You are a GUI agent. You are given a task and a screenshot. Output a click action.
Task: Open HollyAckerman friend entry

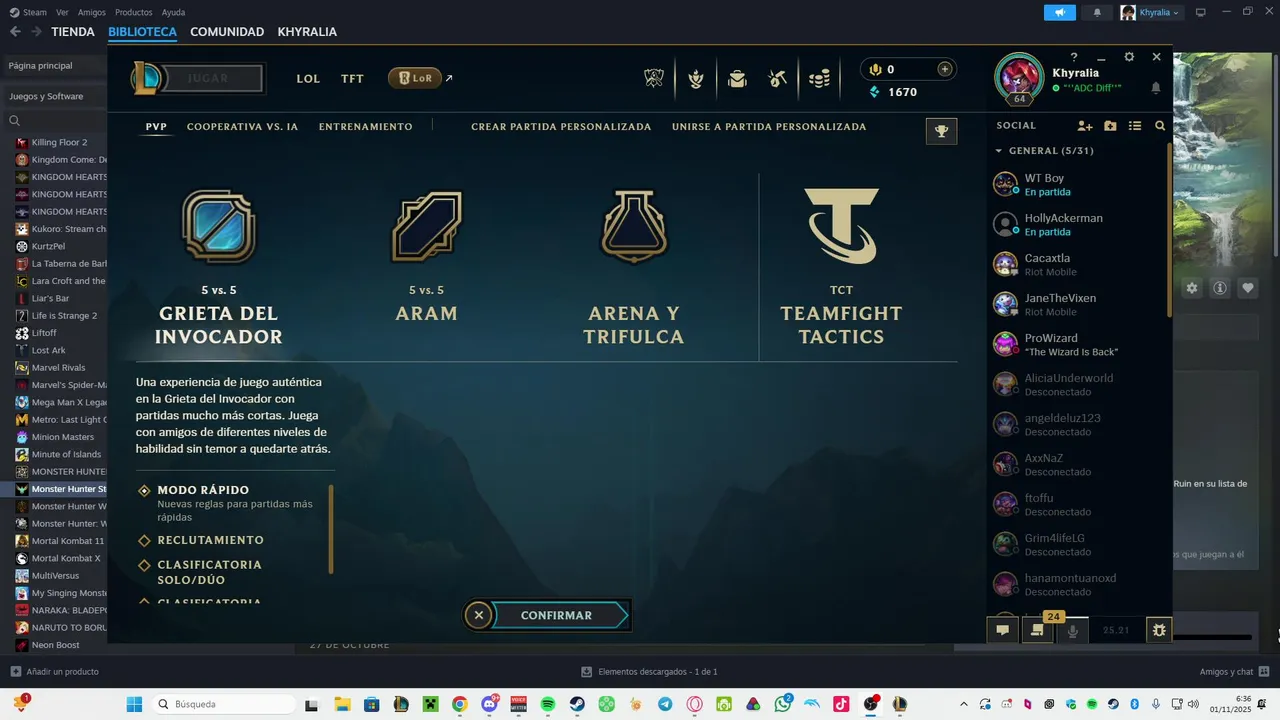(x=1077, y=224)
